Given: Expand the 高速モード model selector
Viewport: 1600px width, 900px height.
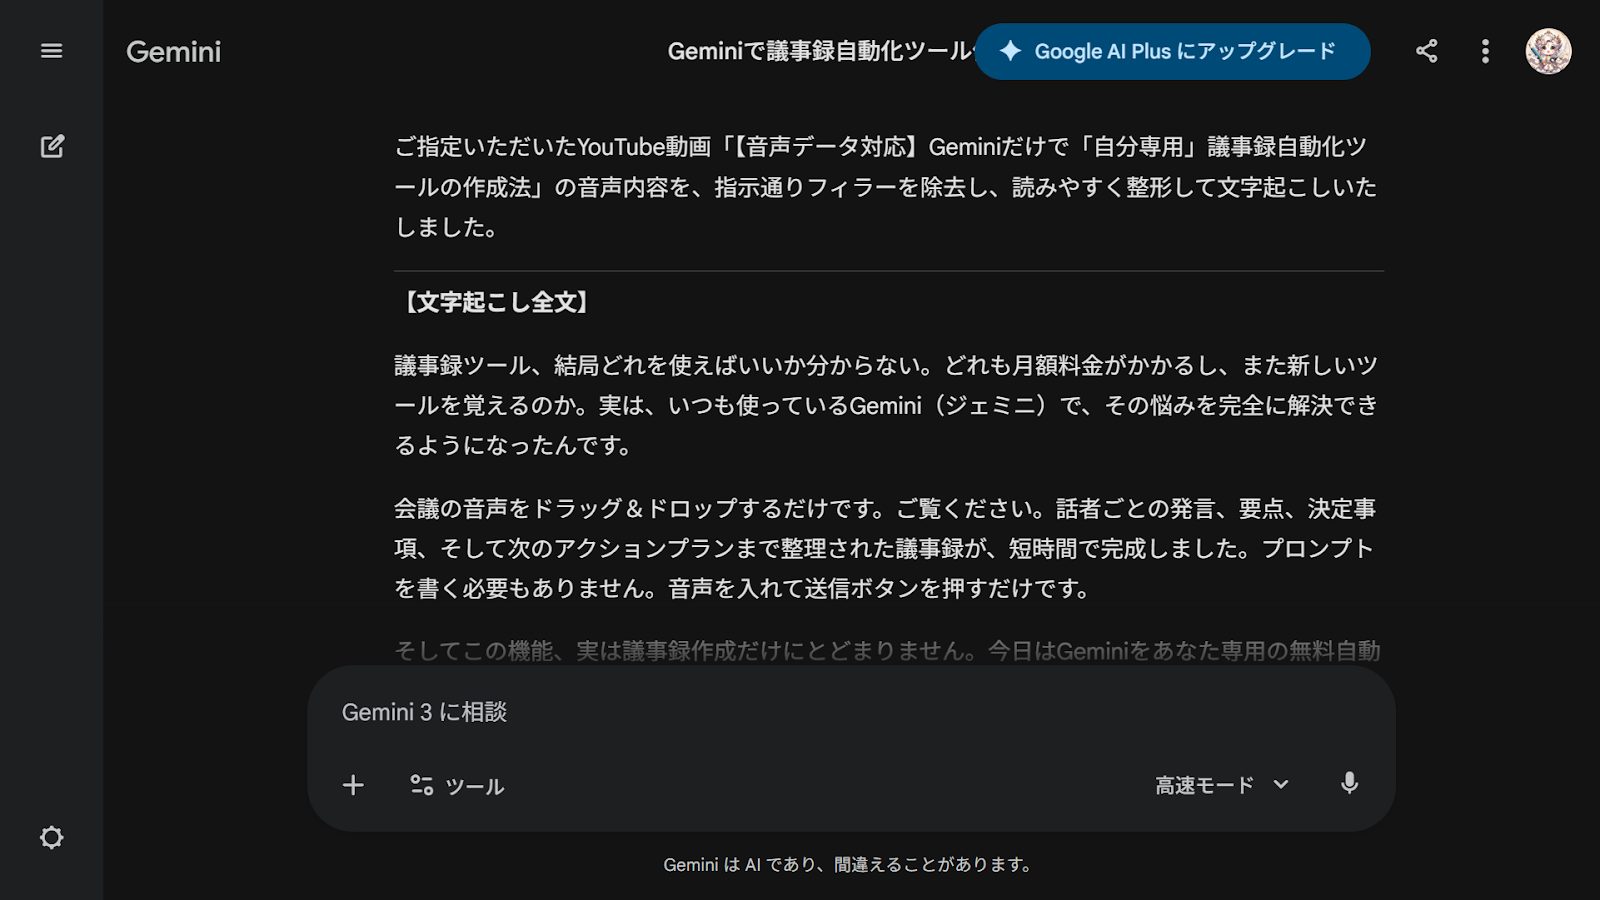Looking at the screenshot, I should [1204, 785].
